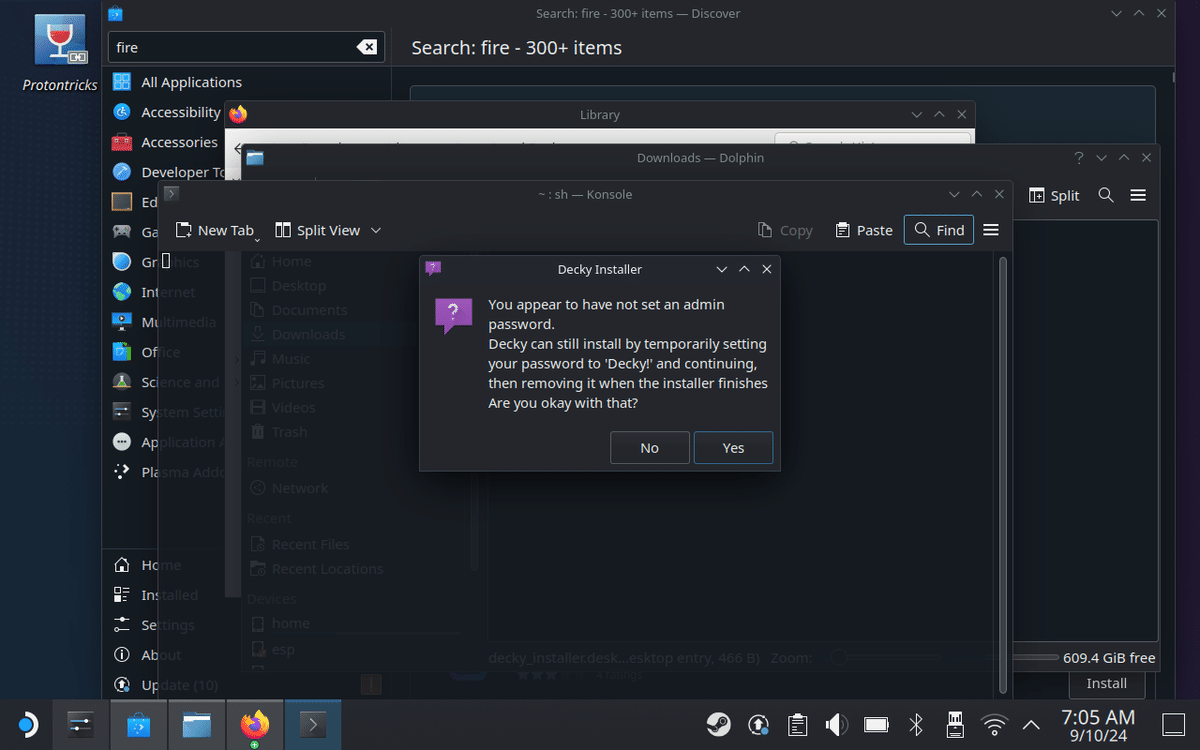
Task: Open Find in Konsole toolbar
Action: pos(938,230)
